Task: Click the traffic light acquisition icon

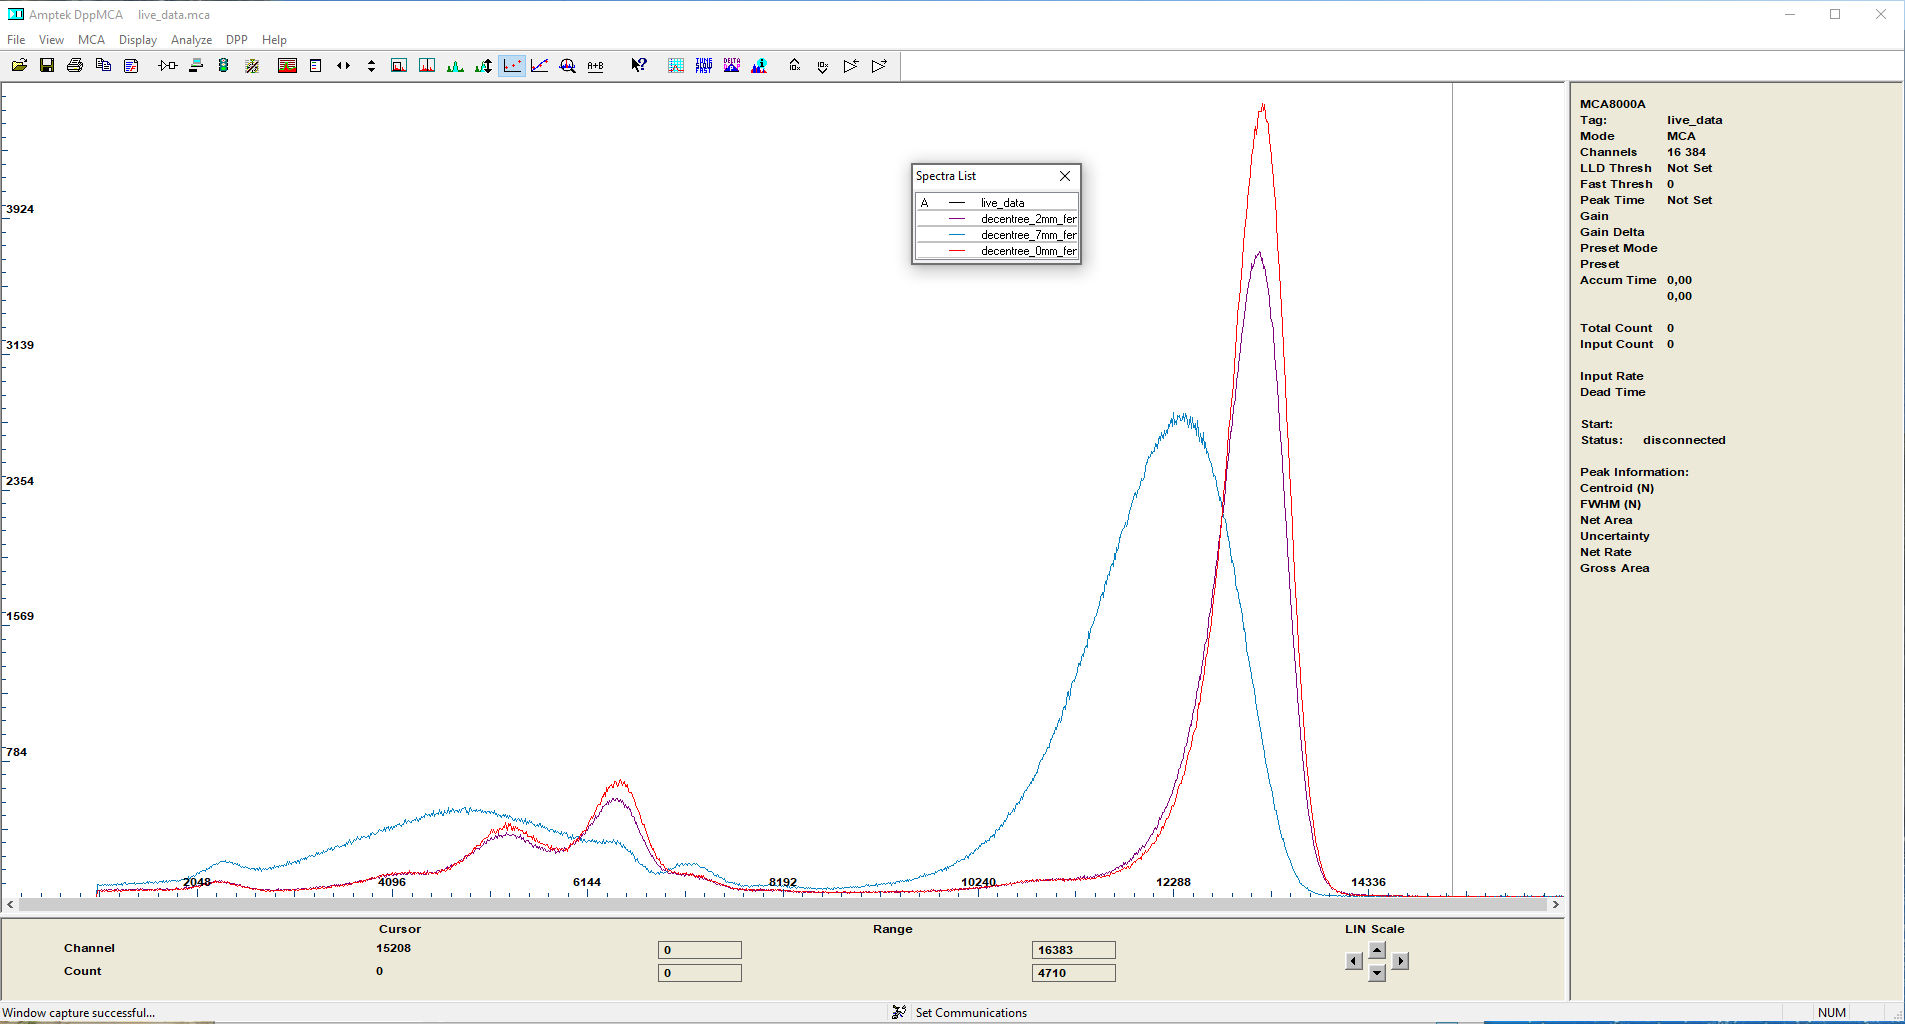Action: click(224, 66)
